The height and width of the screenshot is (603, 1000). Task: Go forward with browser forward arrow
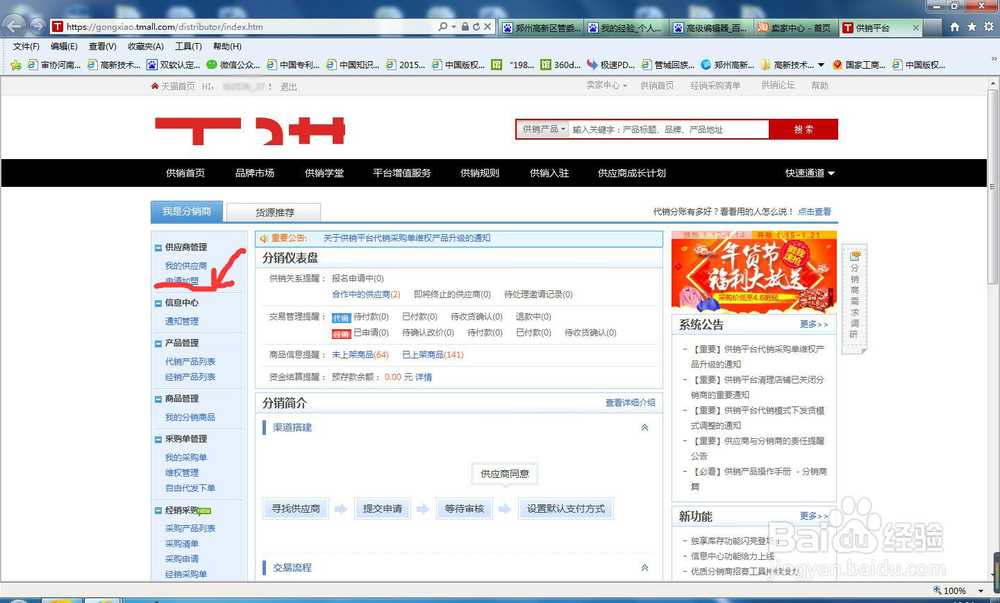[38, 26]
